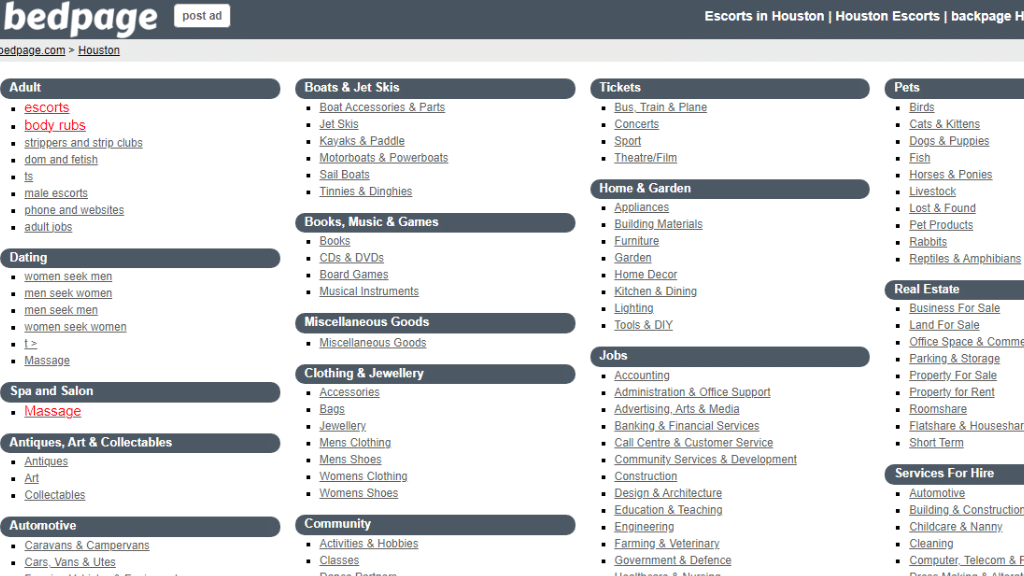The height and width of the screenshot is (576, 1024).
Task: Open Farming & Veterinary jobs
Action: click(667, 544)
